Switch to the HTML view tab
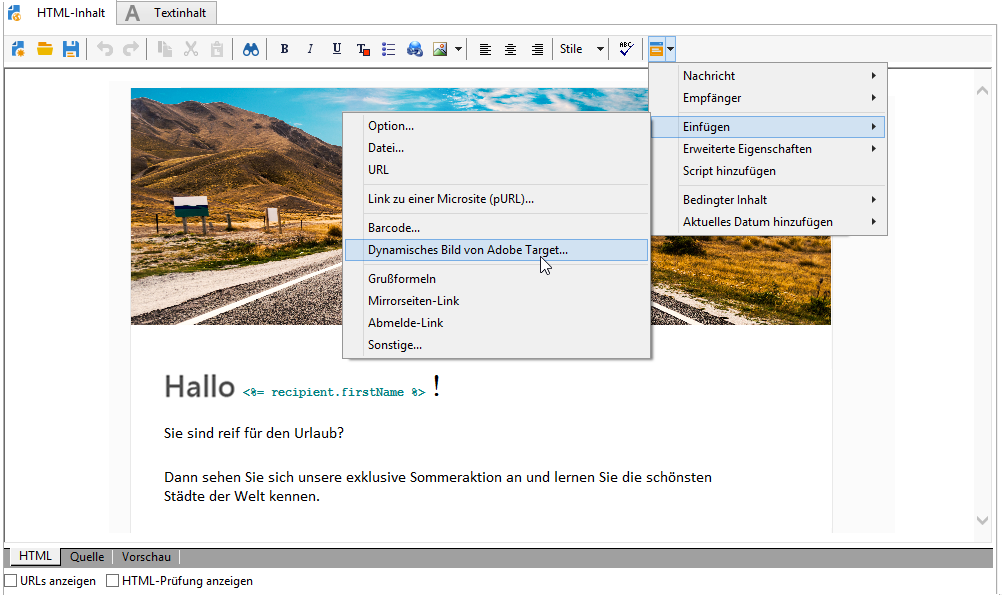The width and height of the screenshot is (1008, 595). click(x=35, y=556)
